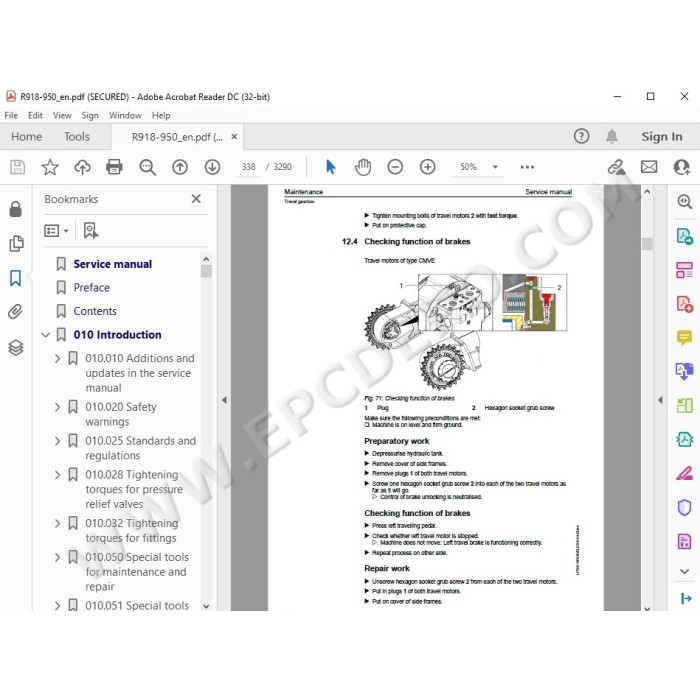Viewport: 700px width, 700px height.
Task: Go to next page arrow
Action: coord(212,167)
